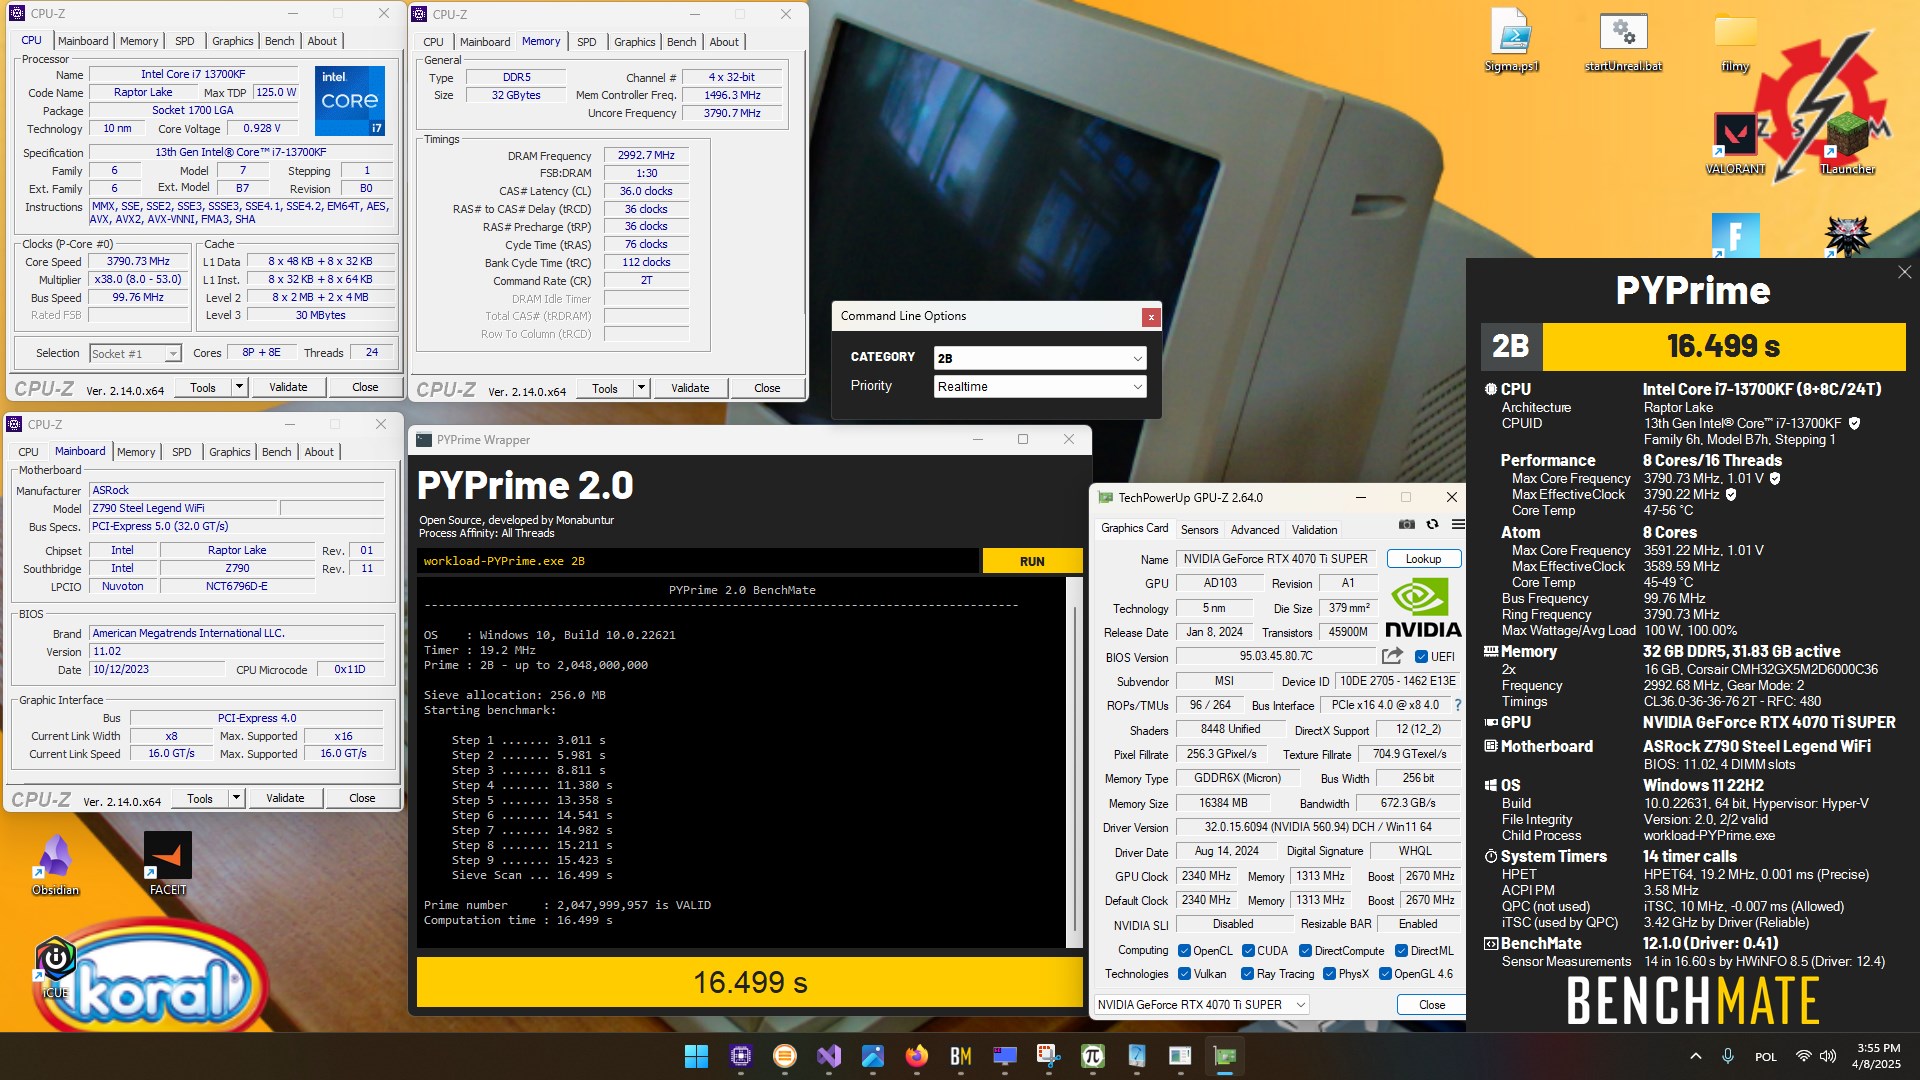Click Validate in CPU-Z Memory window
Screen dimensions: 1920x1080
pos(690,388)
